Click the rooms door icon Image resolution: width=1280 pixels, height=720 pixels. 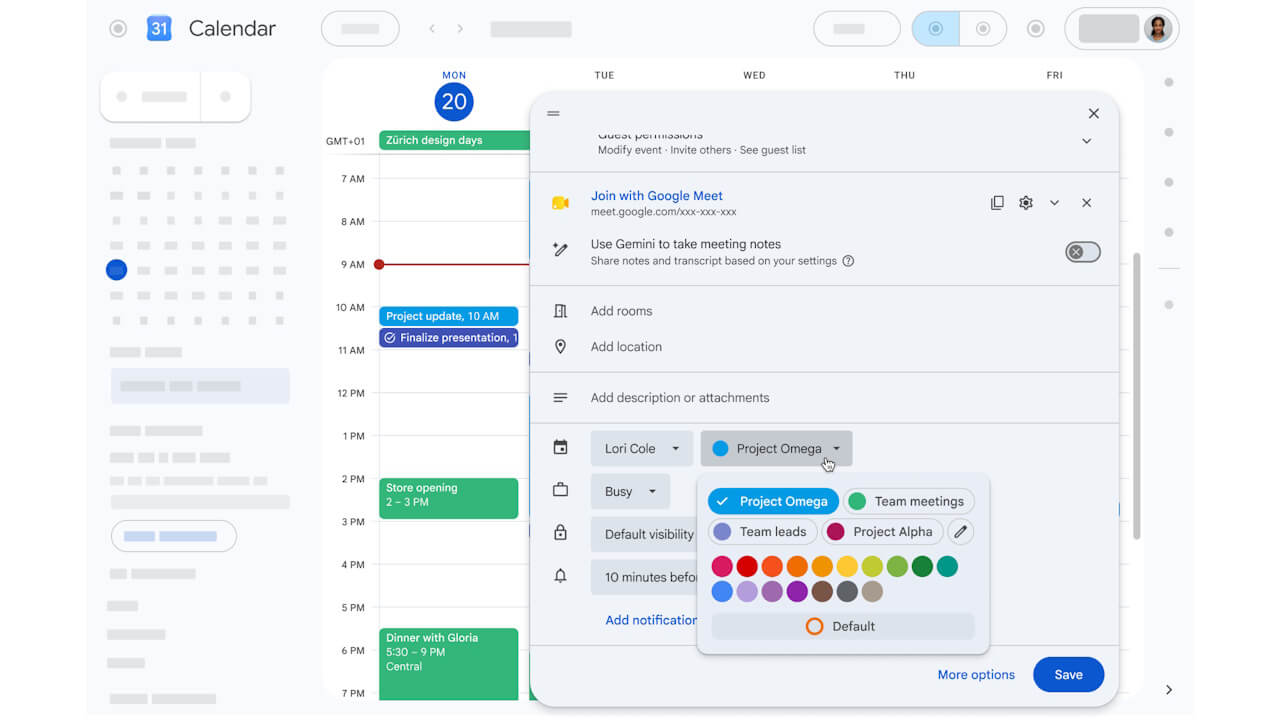[x=560, y=311]
